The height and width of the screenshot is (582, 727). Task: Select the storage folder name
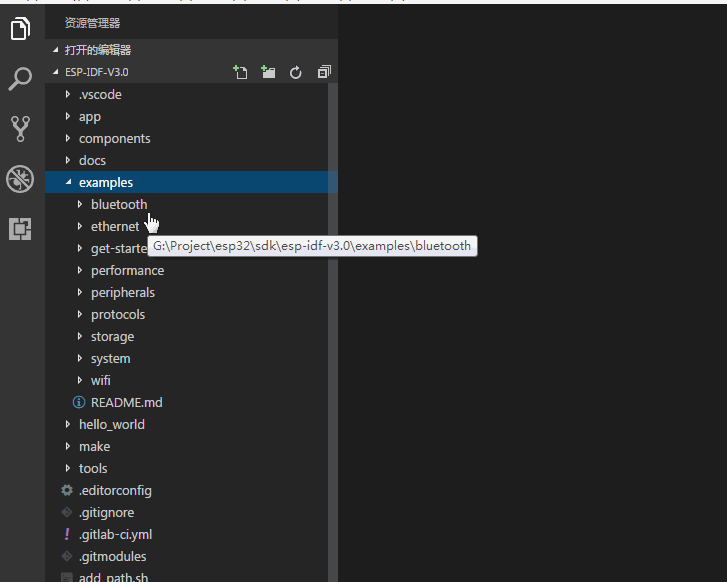coord(112,337)
